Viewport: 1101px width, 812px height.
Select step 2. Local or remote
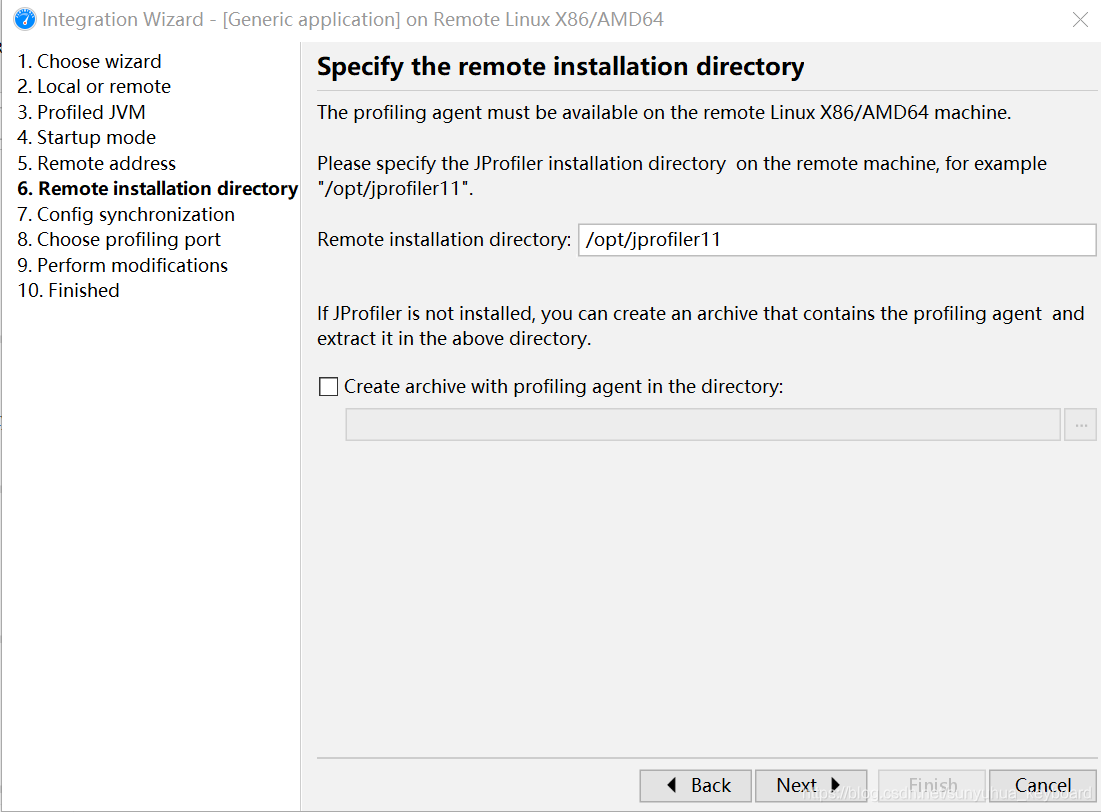(x=94, y=87)
